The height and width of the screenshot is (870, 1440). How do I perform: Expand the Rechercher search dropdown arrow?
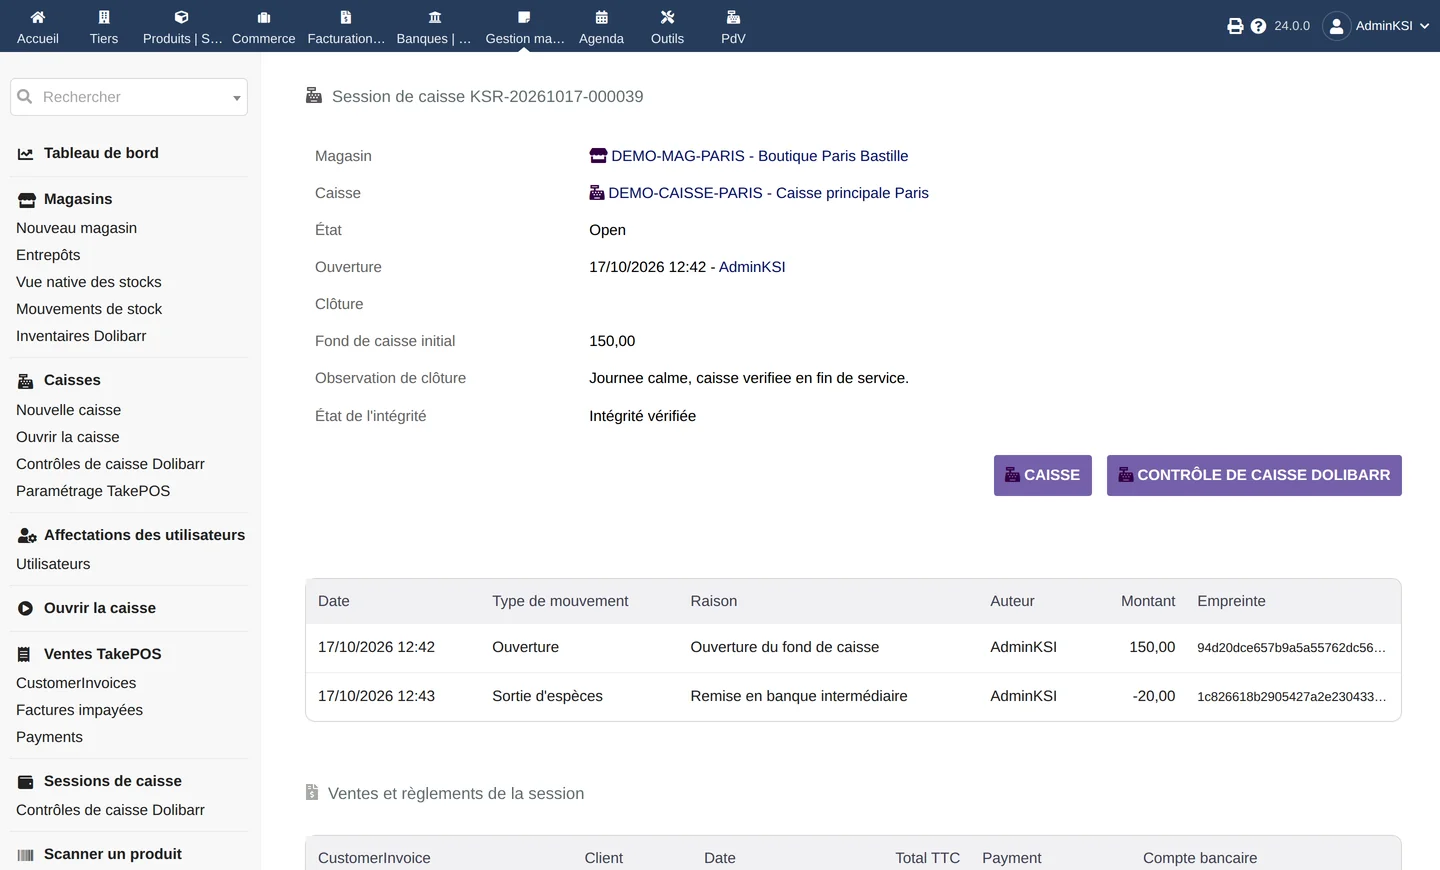(x=237, y=98)
